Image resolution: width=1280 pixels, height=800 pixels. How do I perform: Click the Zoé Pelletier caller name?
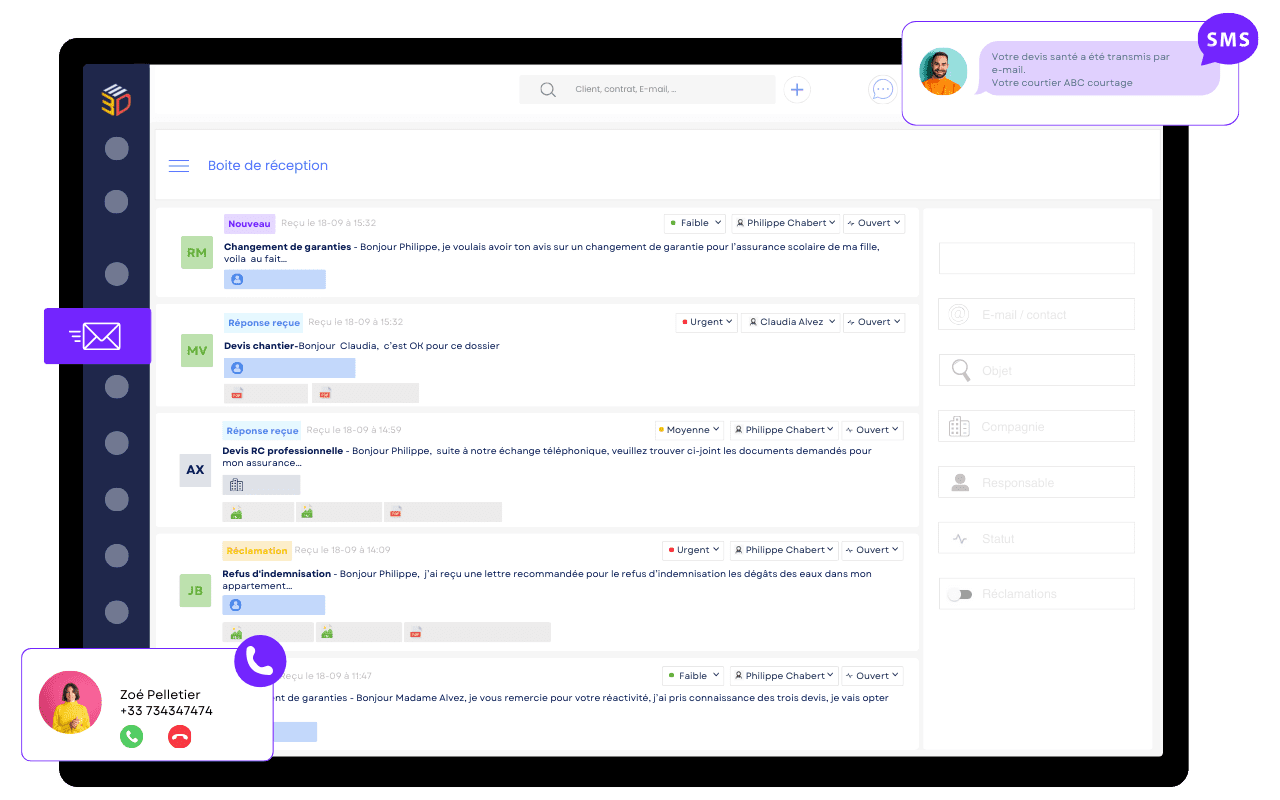(160, 694)
